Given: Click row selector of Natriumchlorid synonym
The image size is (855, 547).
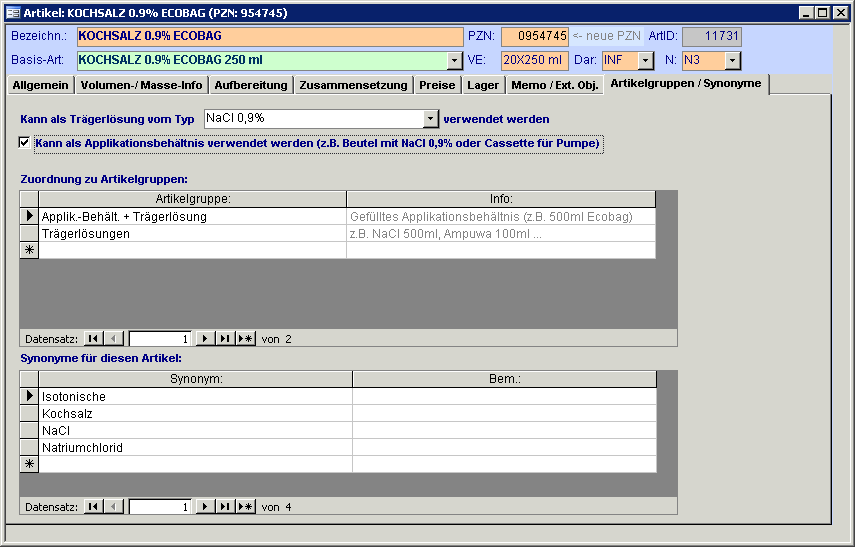Looking at the screenshot, I should pyautogui.click(x=29, y=447).
